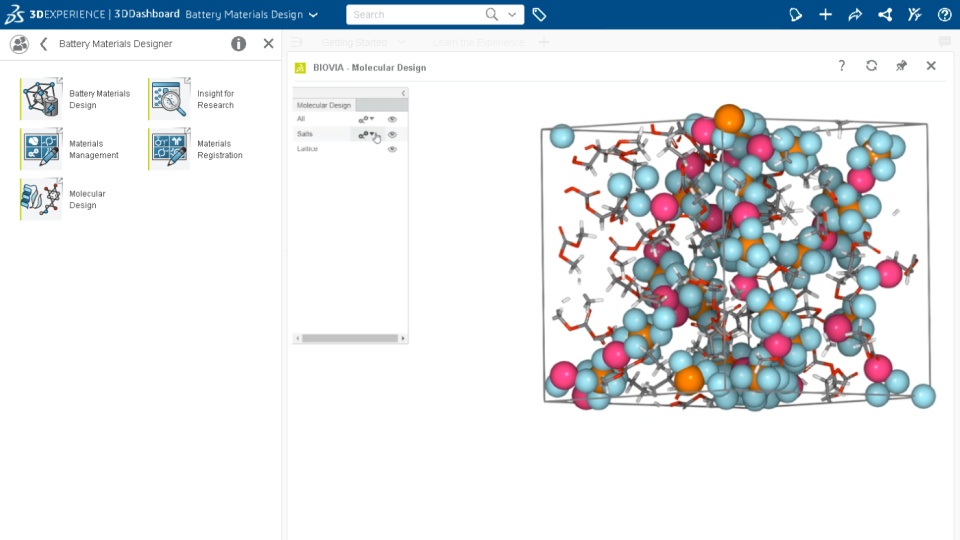
Task: Close the BIOVIA Molecular Design widget
Action: point(931,66)
